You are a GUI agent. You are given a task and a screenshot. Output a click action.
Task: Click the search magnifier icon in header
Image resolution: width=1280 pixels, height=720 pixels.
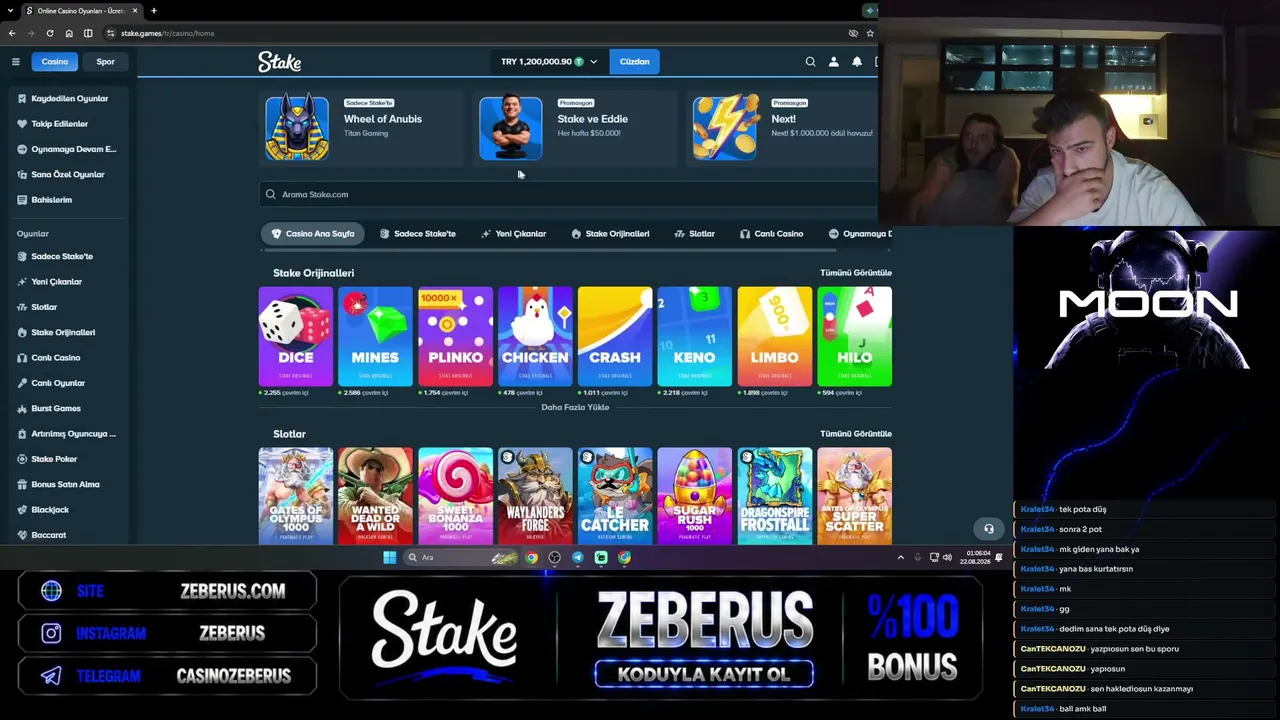pos(810,62)
